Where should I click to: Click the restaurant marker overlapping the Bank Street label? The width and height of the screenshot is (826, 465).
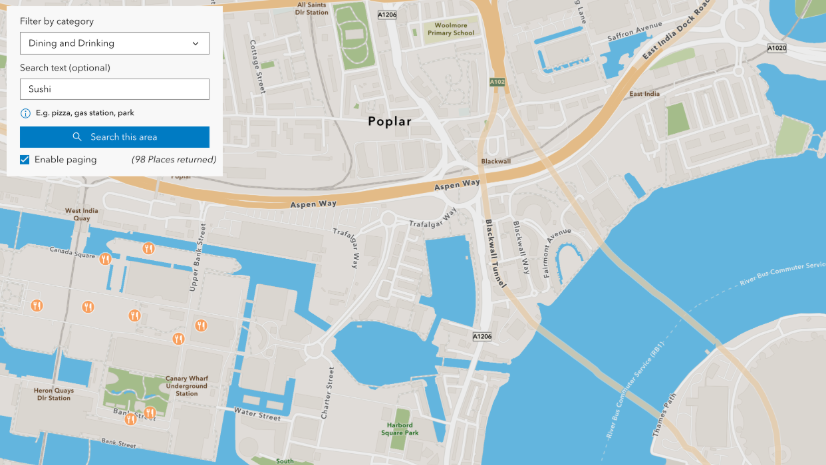[x=130, y=419]
